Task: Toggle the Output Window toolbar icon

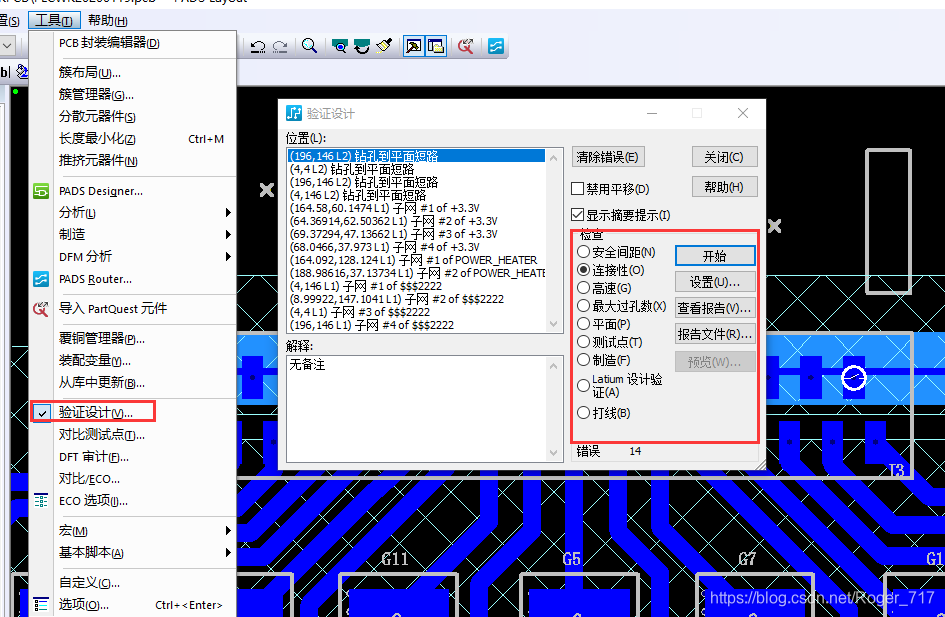Action: point(413,46)
